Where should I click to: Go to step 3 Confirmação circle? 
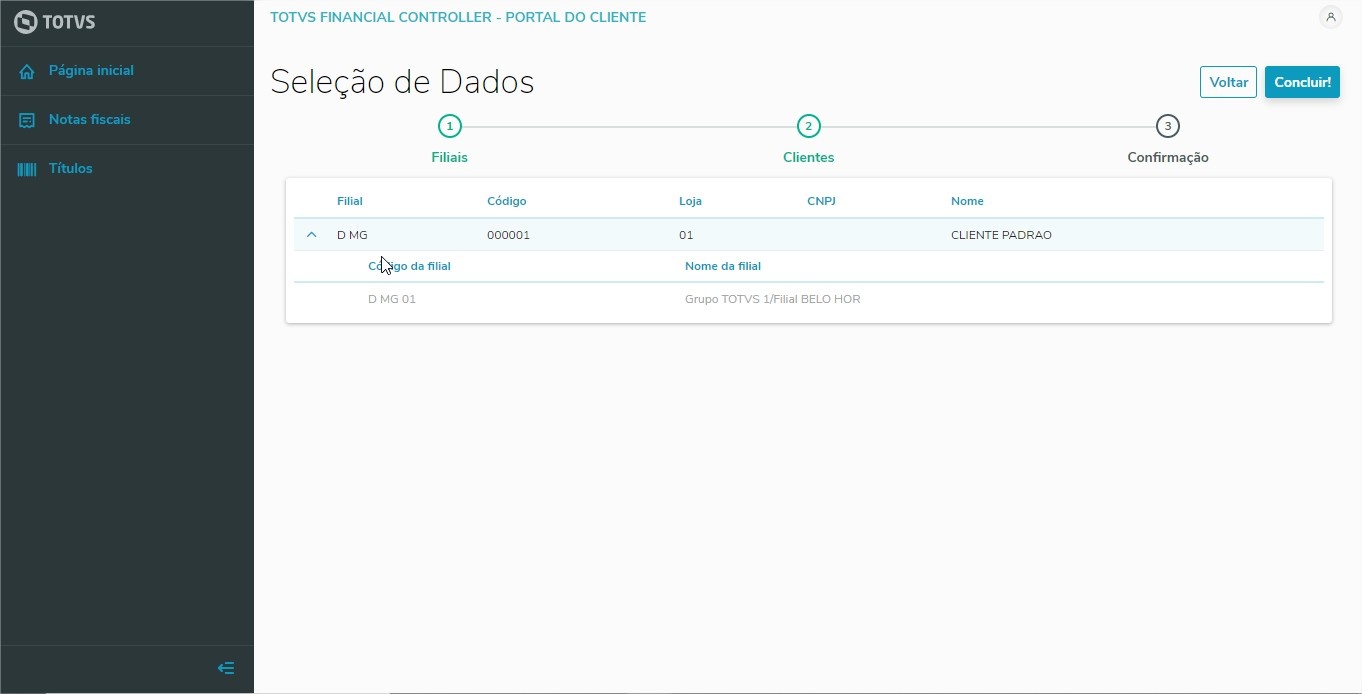click(x=1168, y=126)
